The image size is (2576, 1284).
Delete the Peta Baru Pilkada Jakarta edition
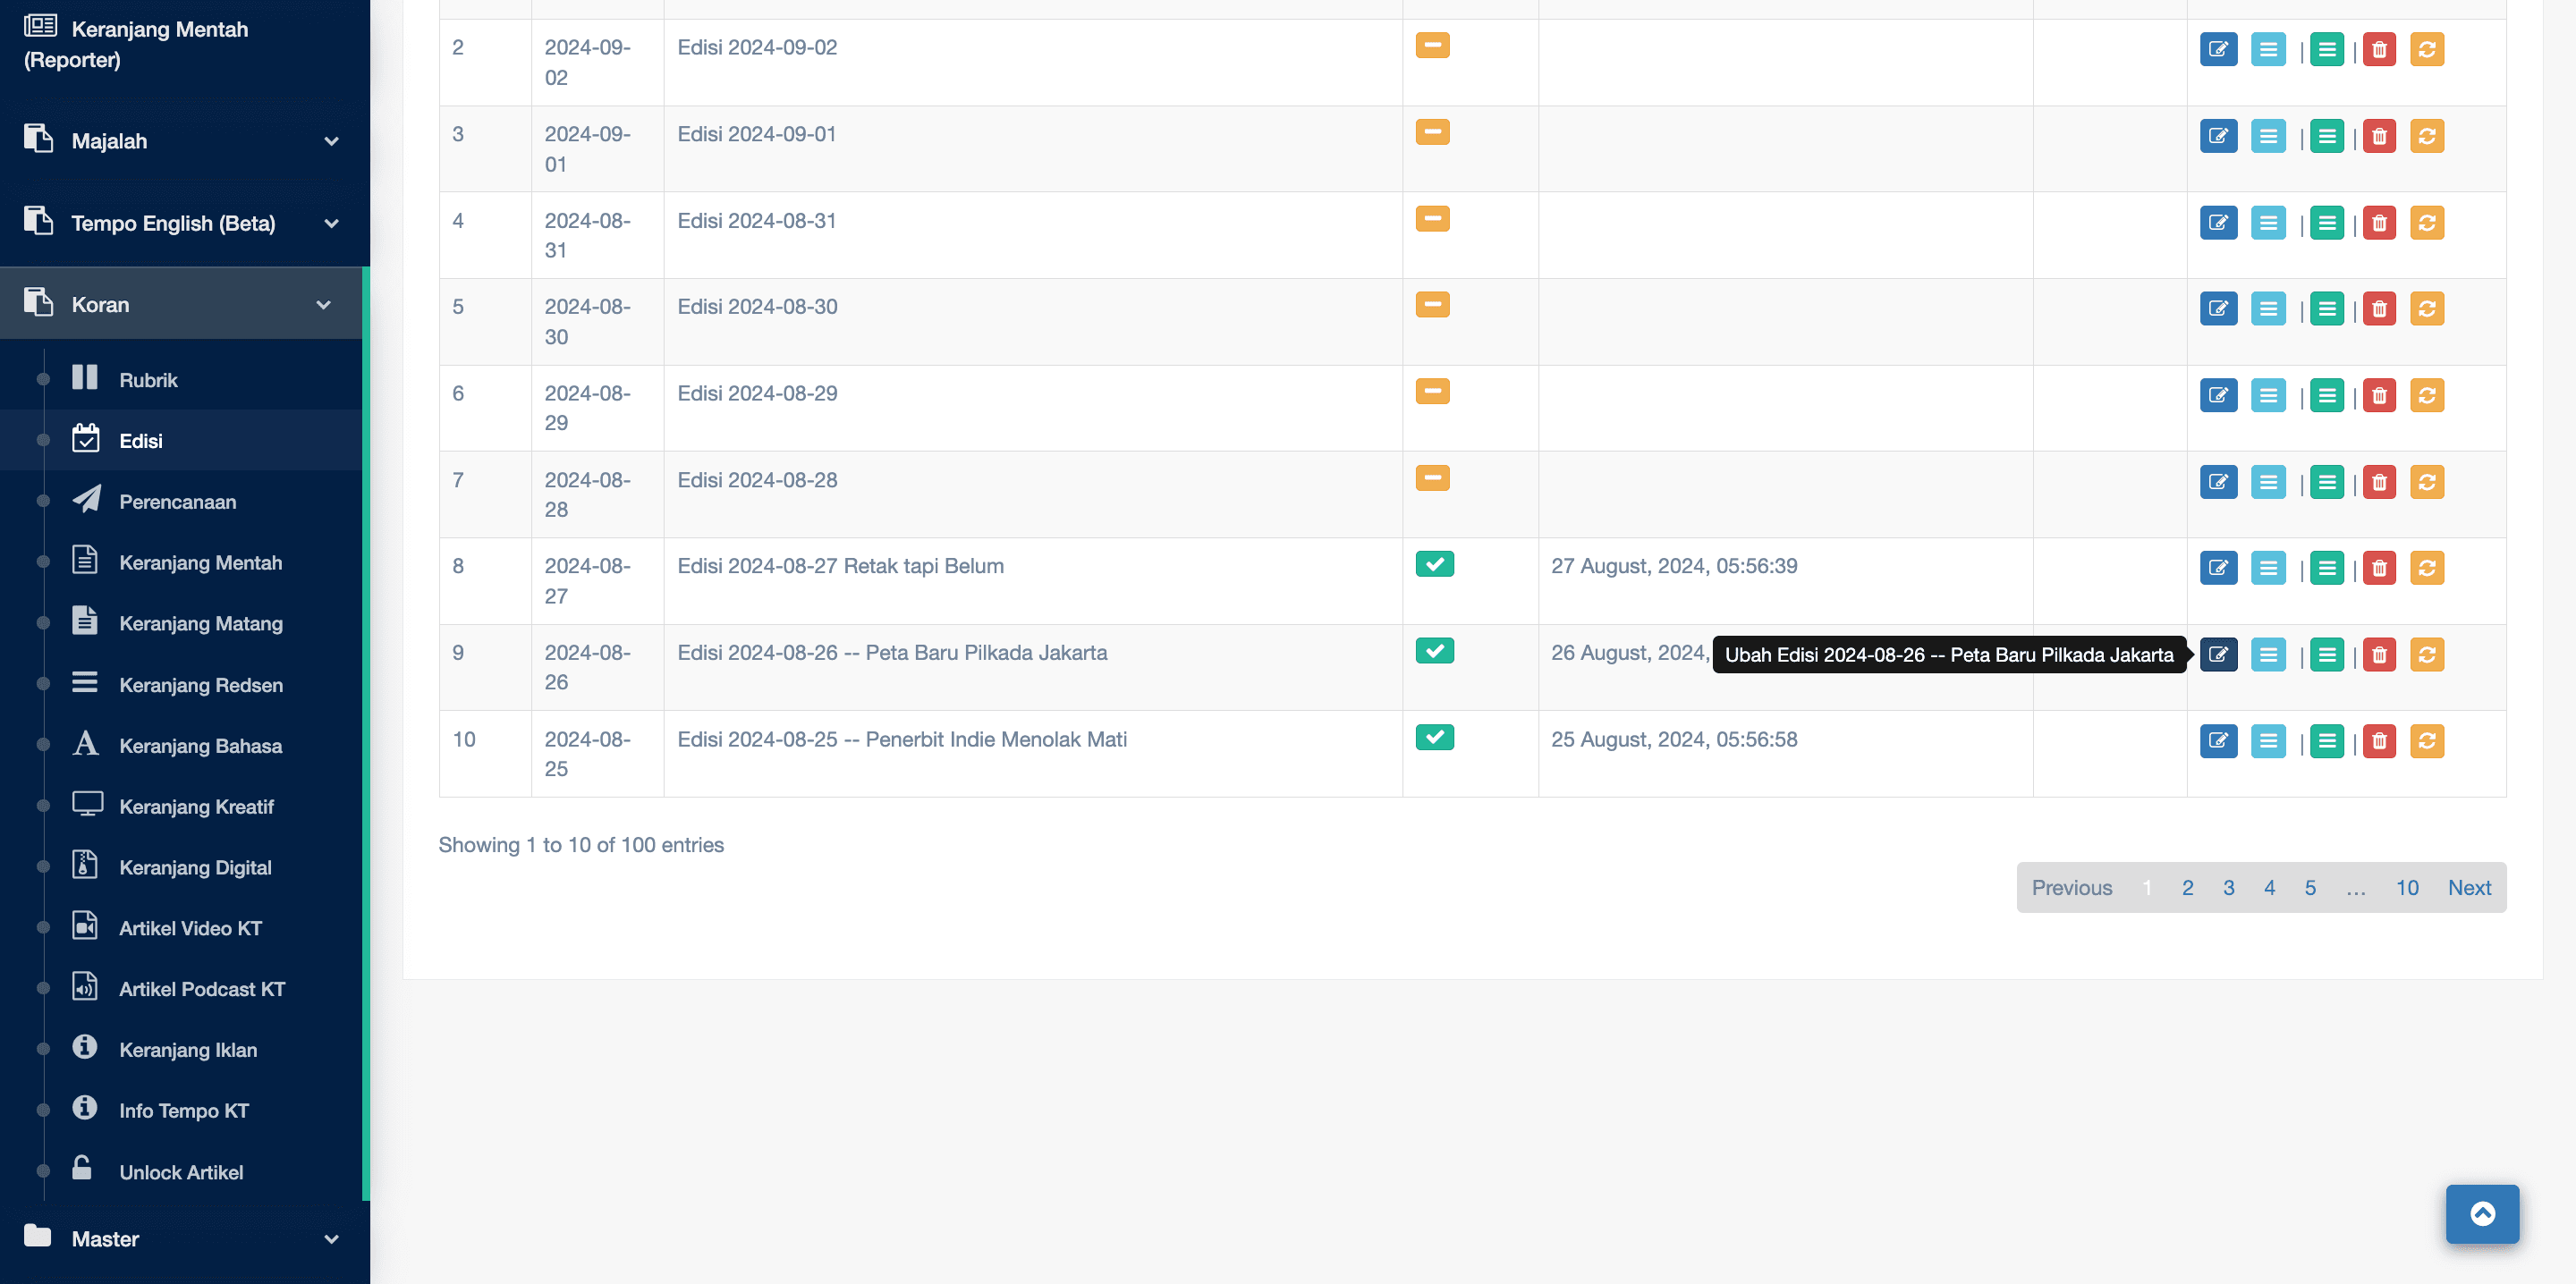[x=2379, y=655]
